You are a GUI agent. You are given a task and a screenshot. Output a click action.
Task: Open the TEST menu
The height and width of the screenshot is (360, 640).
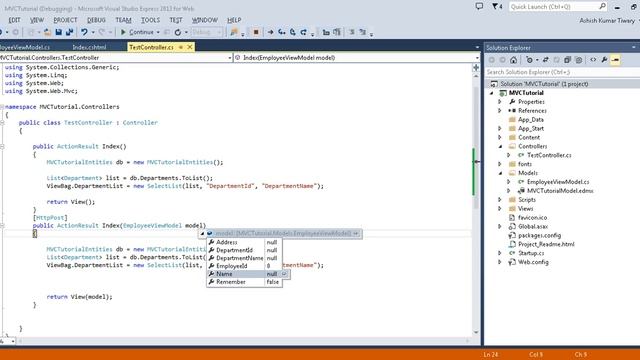176,20
